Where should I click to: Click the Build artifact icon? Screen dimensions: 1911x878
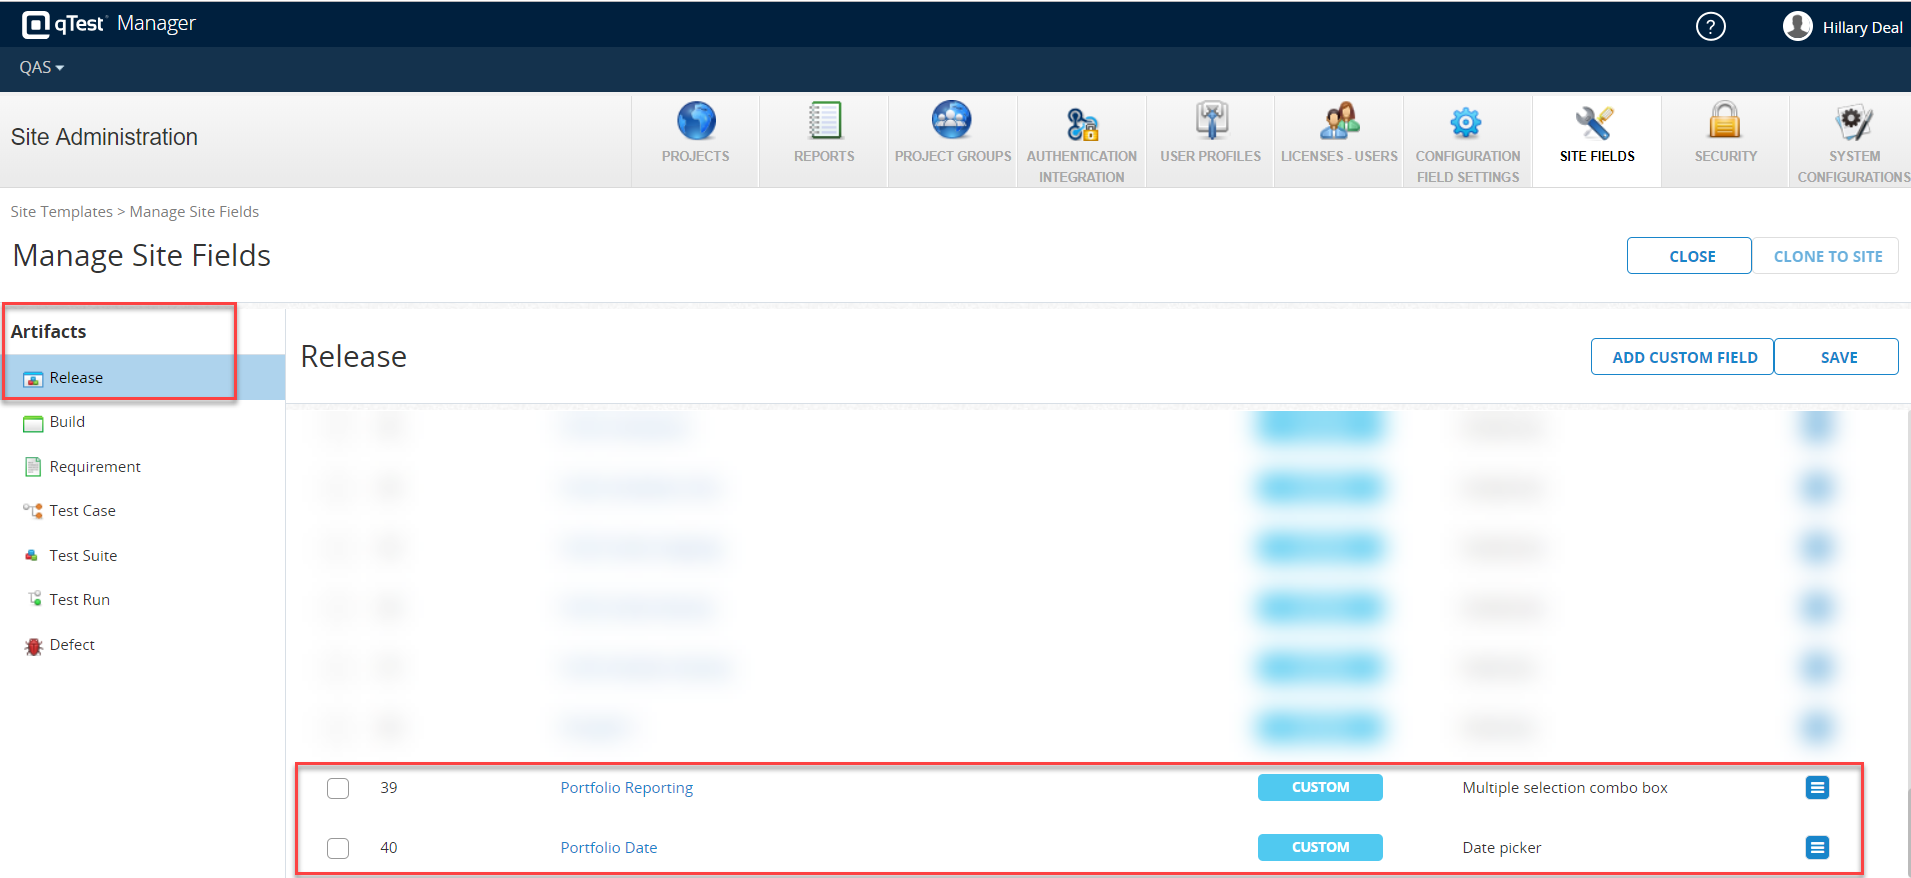33,423
